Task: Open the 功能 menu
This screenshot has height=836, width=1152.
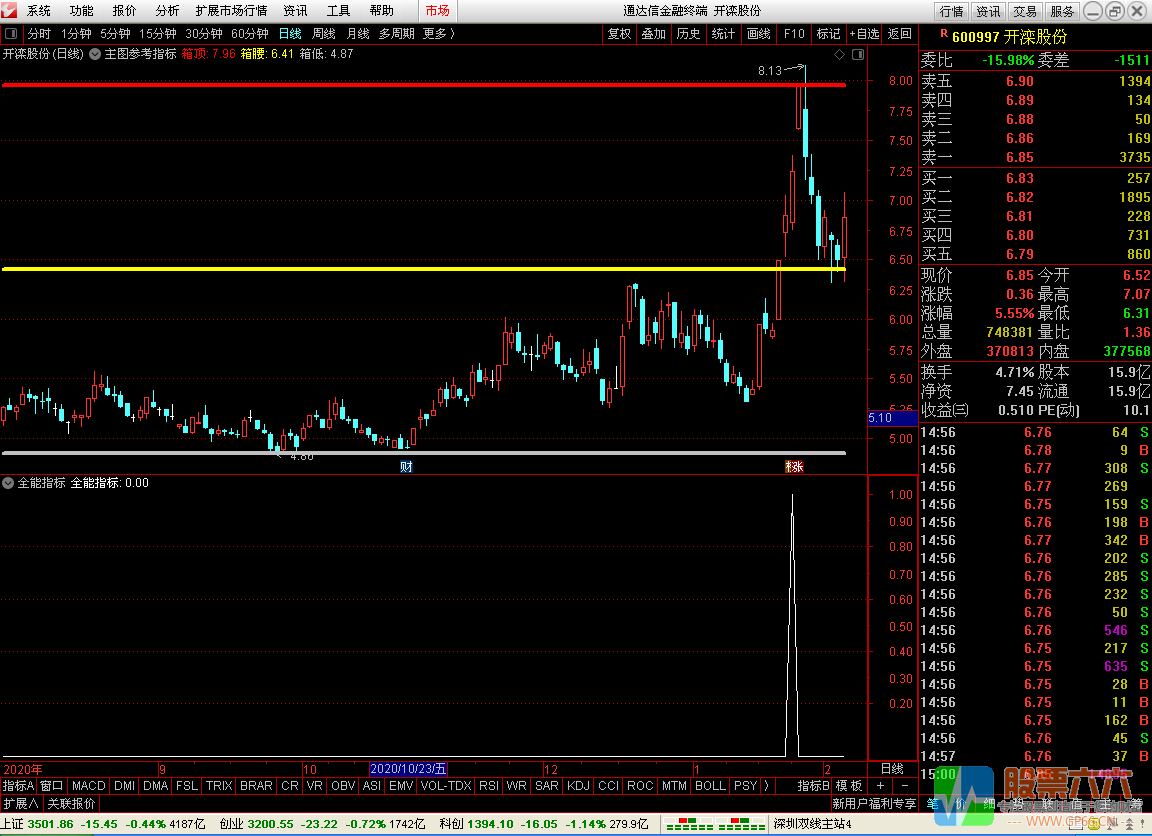Action: coord(82,10)
